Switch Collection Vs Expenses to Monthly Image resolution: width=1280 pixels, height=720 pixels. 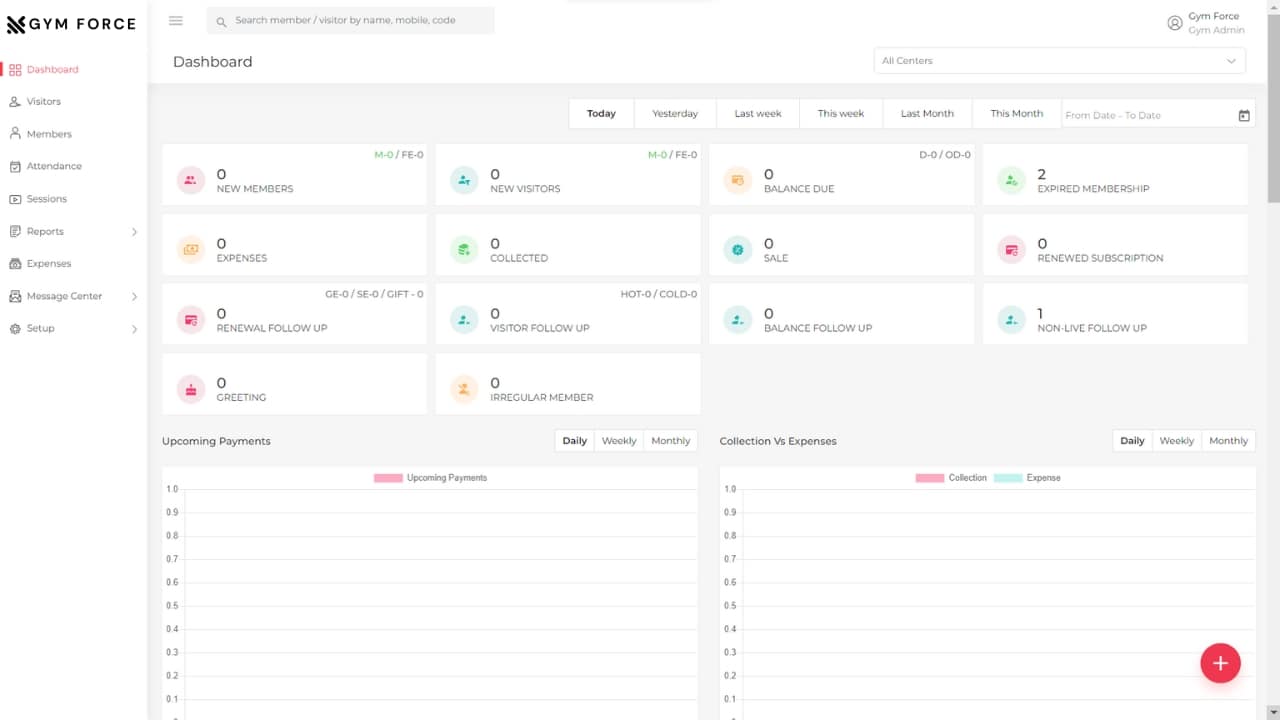pos(1228,441)
